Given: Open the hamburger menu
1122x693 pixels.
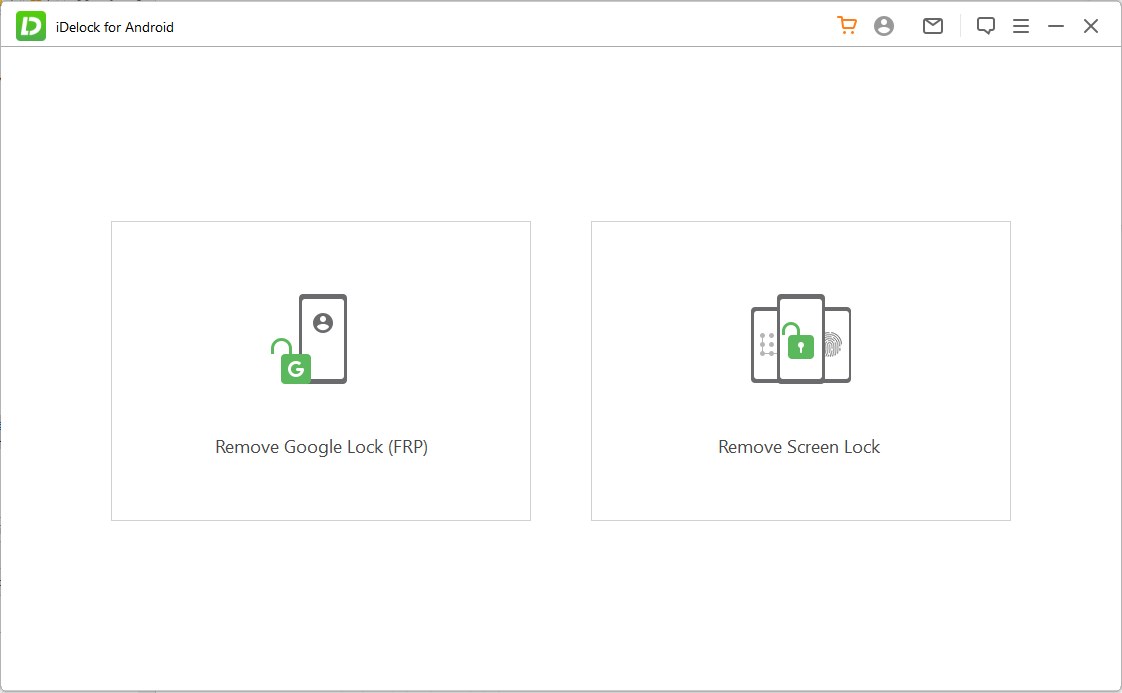Looking at the screenshot, I should 1021,26.
